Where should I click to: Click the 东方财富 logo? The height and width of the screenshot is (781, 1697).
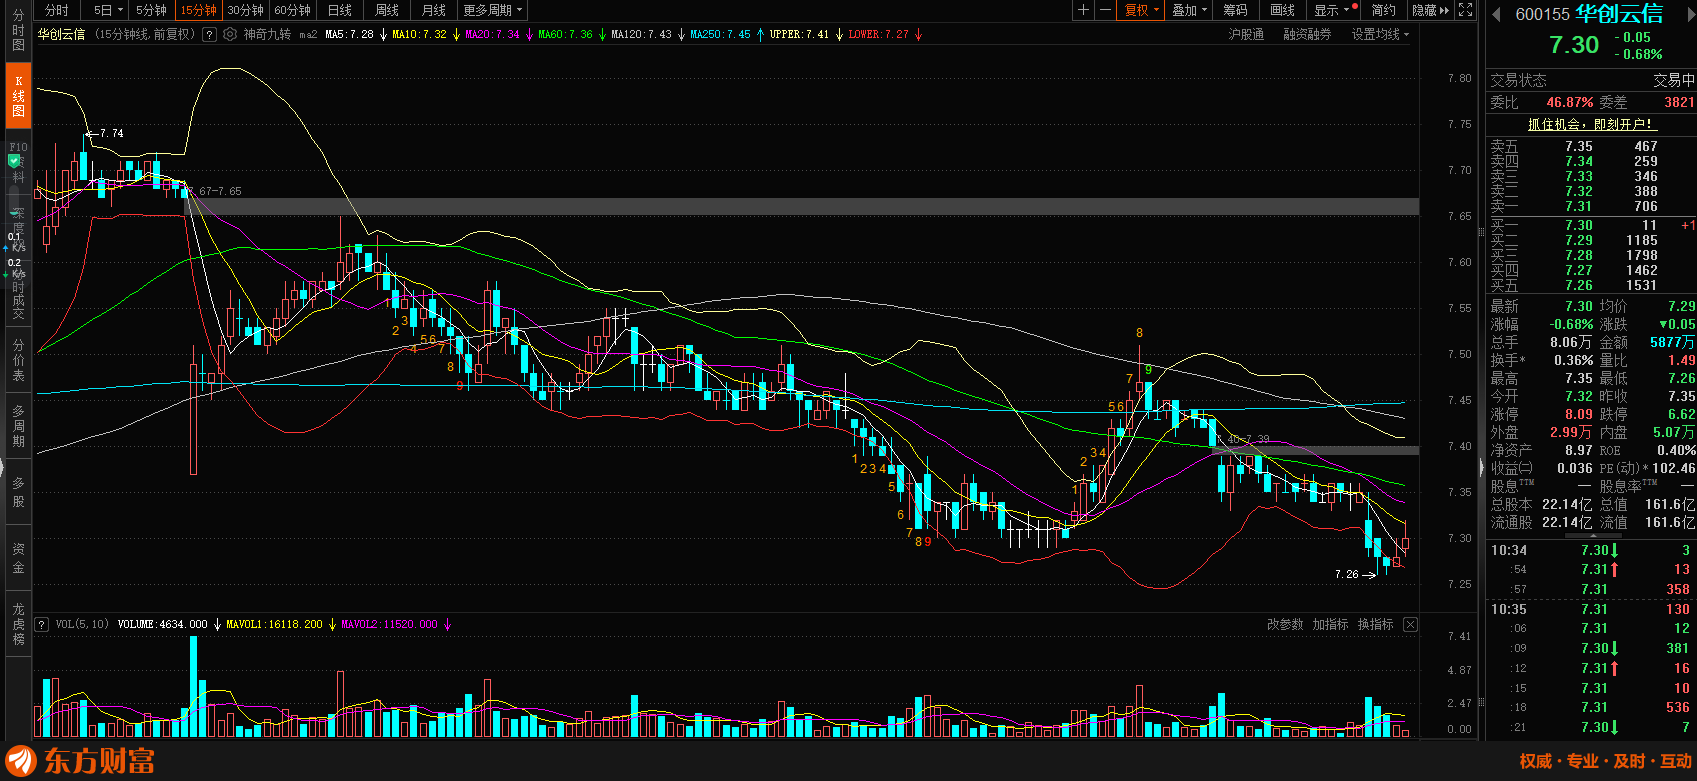point(80,761)
